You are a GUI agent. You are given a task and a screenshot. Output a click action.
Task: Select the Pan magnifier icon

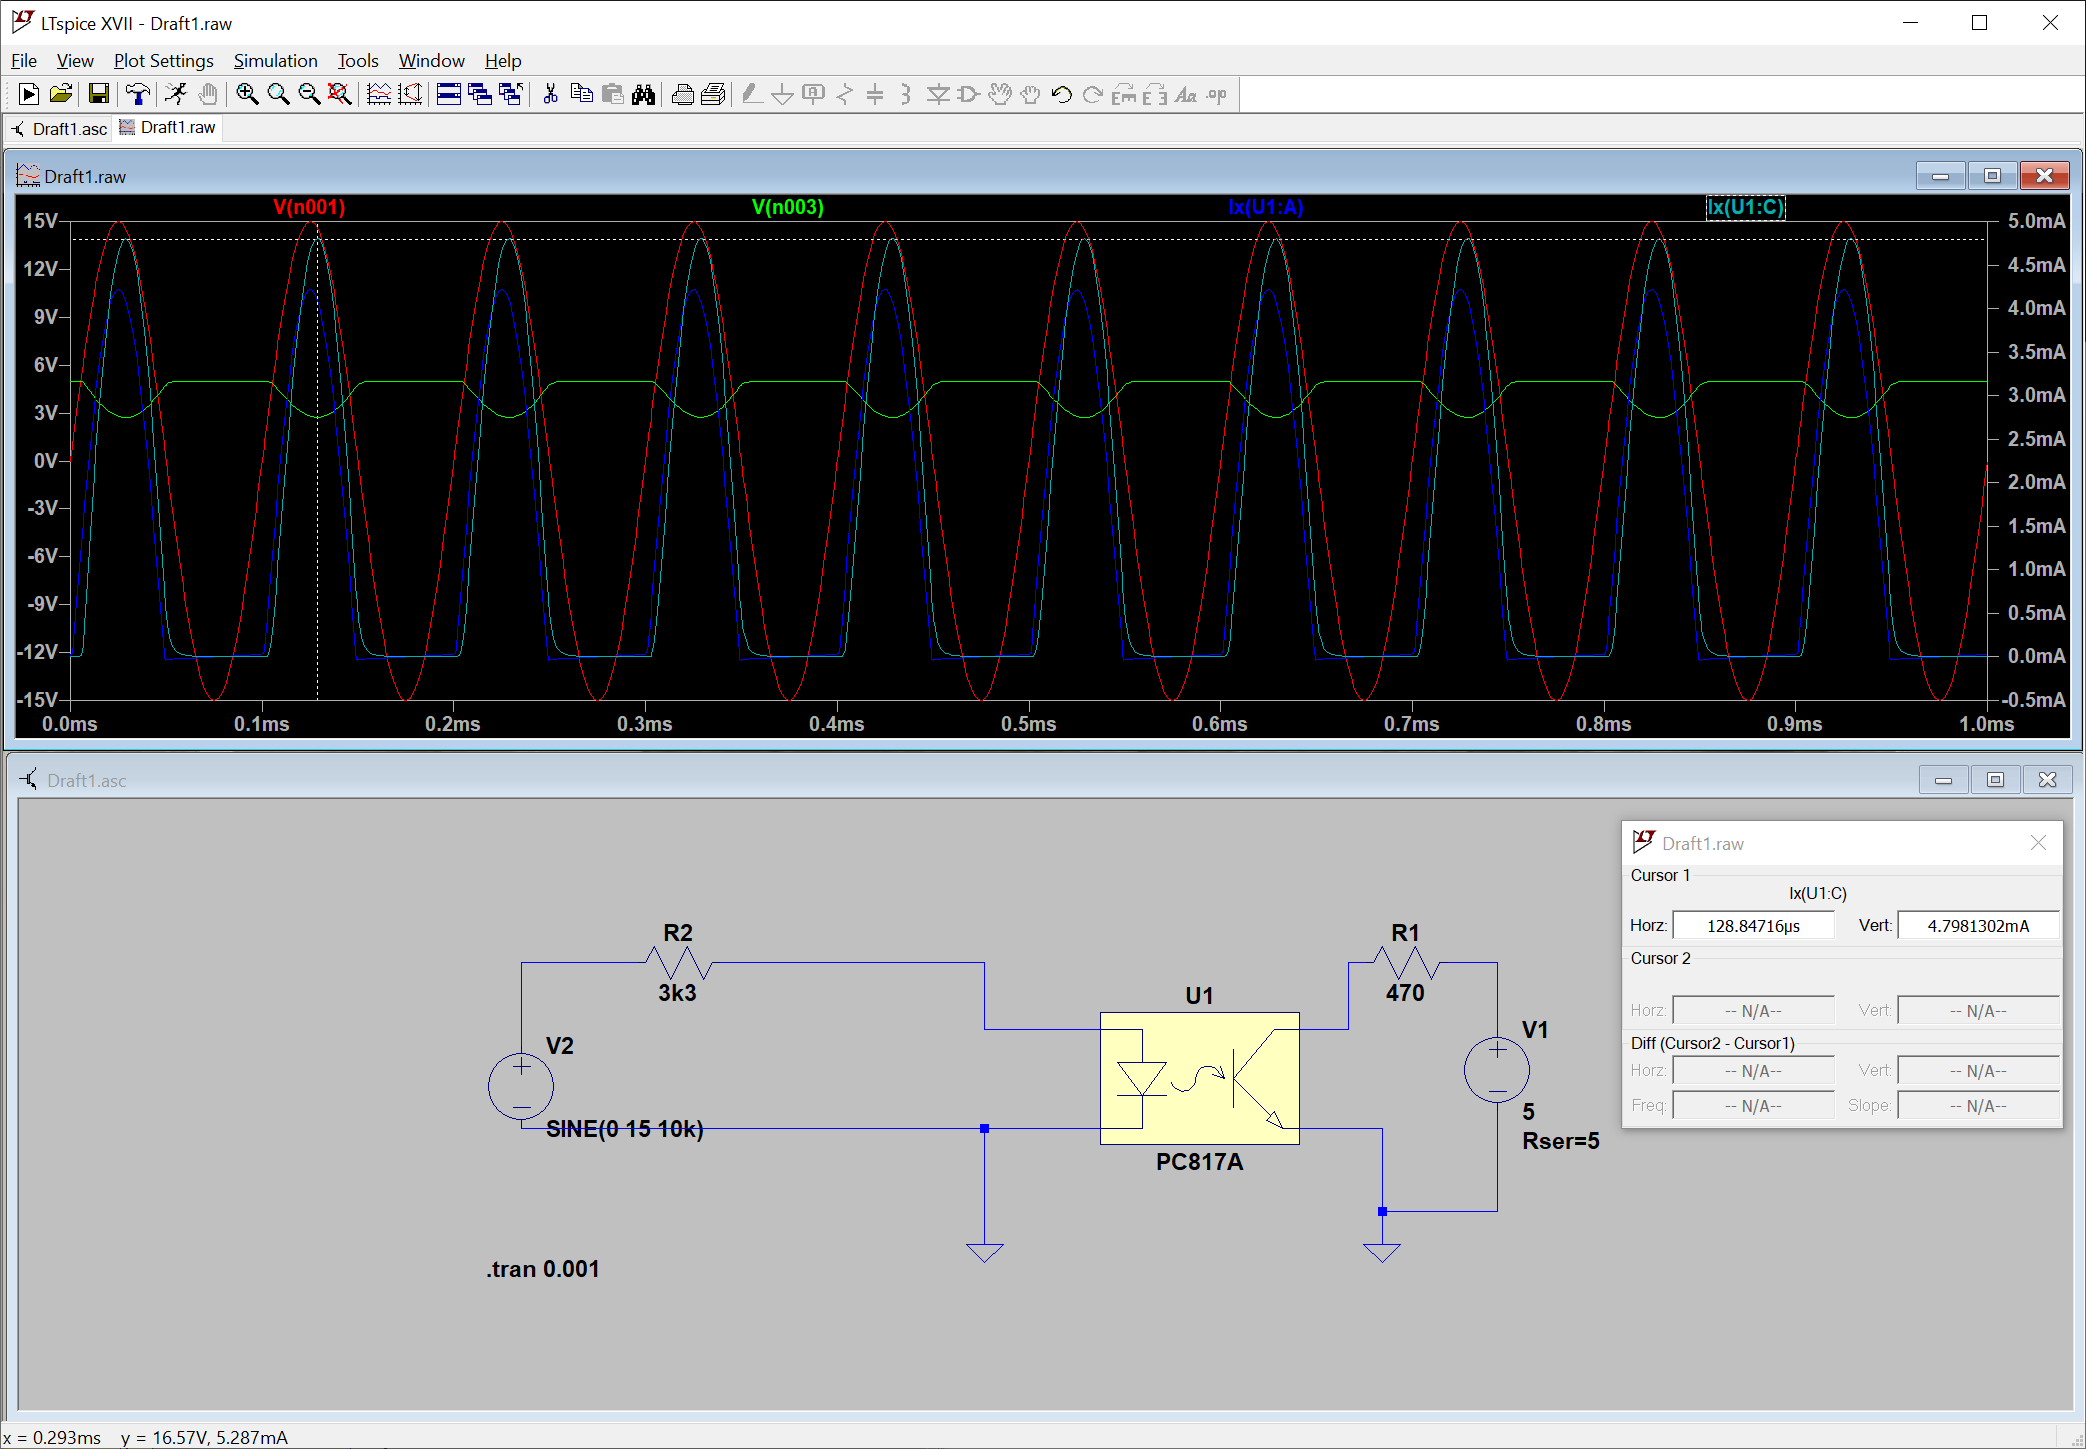[x=278, y=94]
